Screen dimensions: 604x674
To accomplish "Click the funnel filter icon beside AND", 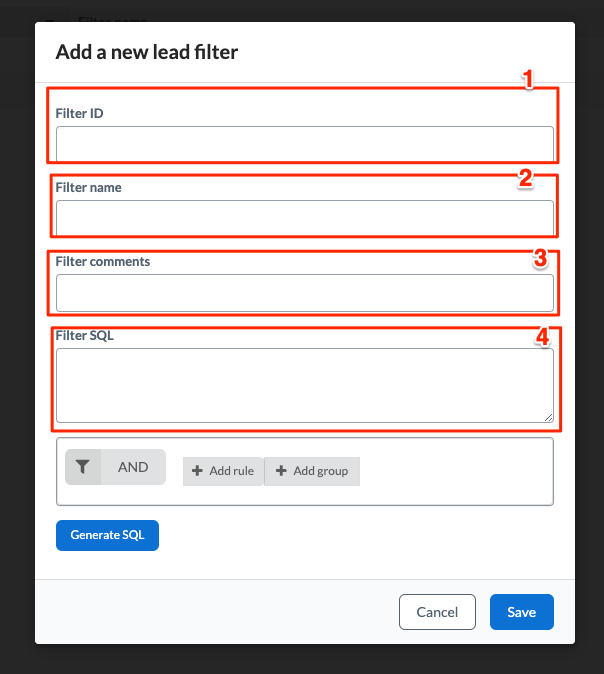I will [x=83, y=467].
